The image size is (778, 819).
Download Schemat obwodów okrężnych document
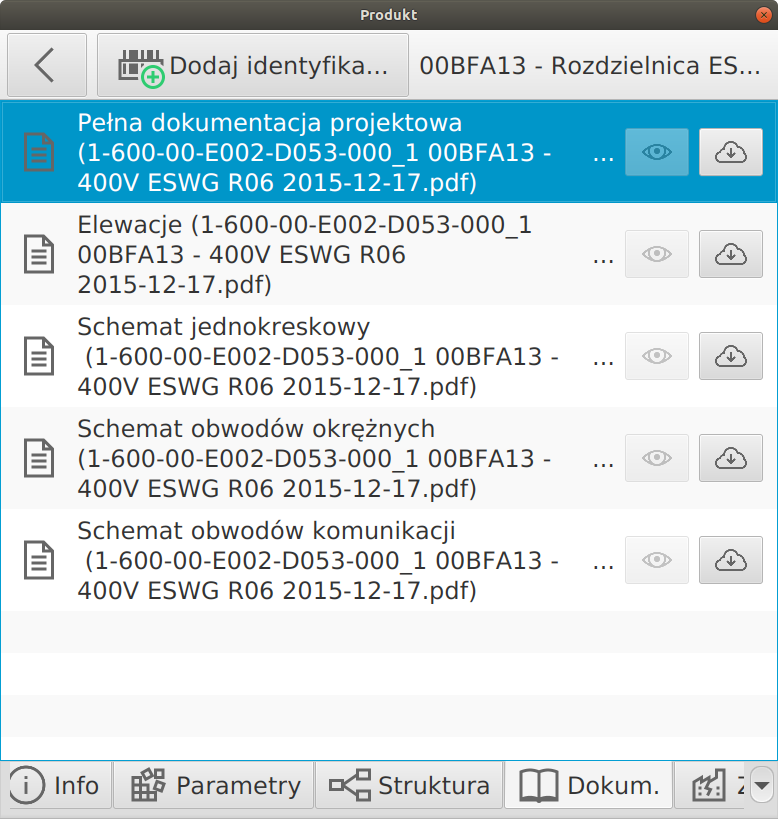coord(730,458)
